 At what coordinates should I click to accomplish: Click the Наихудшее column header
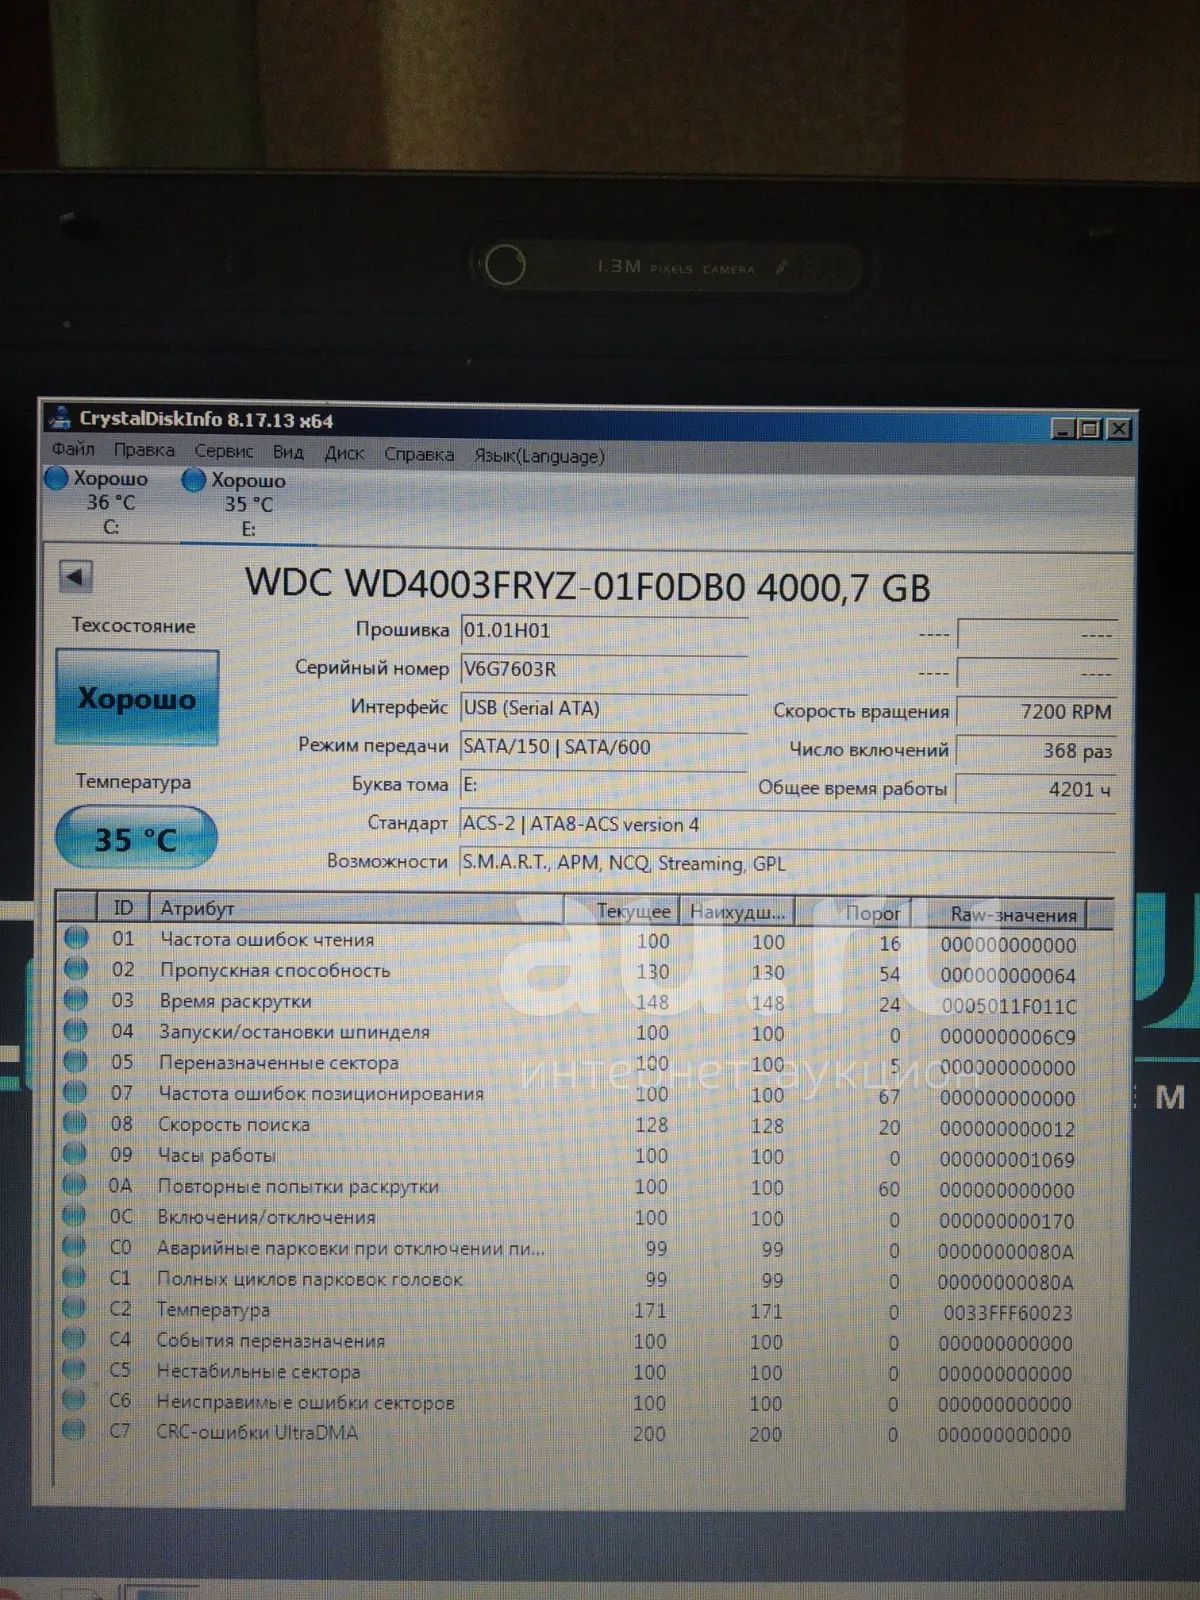click(x=737, y=912)
